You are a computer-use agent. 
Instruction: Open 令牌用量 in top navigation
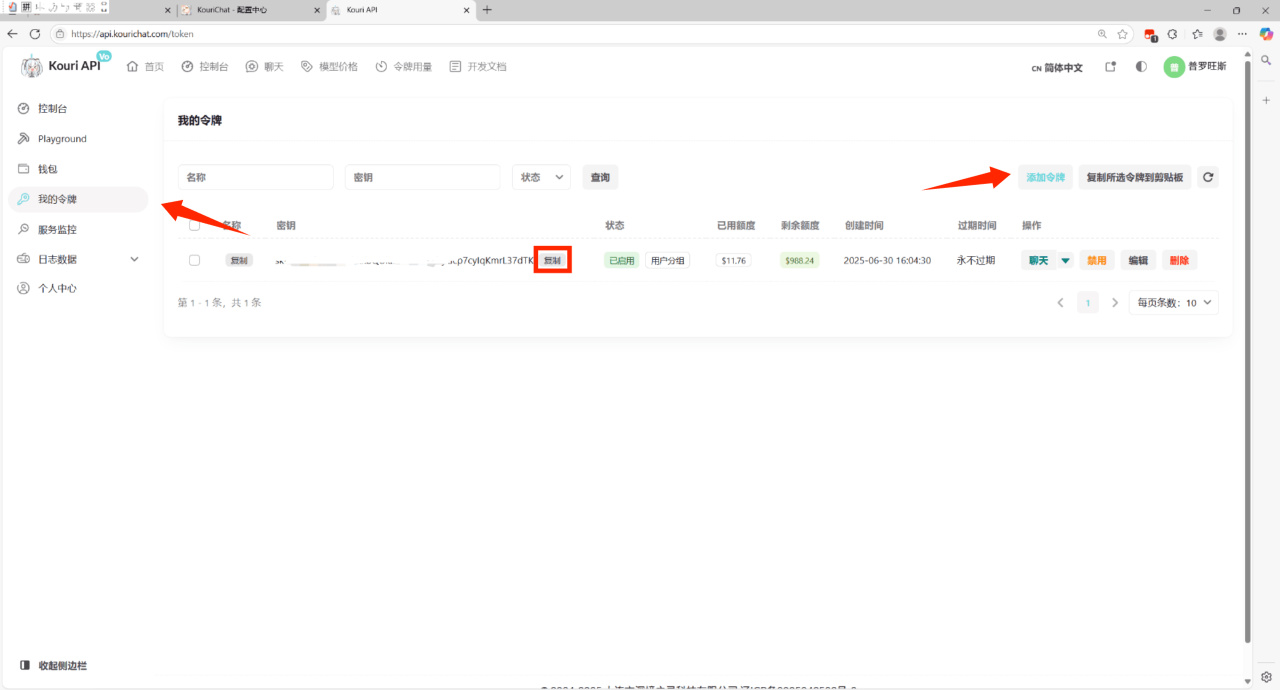[404, 67]
